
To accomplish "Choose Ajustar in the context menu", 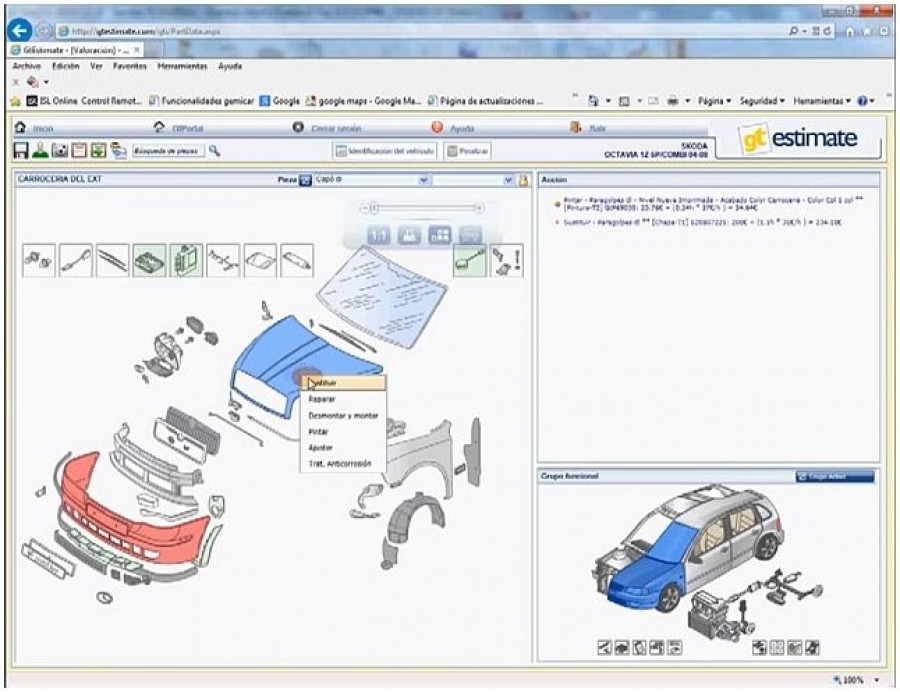I will pos(343,447).
